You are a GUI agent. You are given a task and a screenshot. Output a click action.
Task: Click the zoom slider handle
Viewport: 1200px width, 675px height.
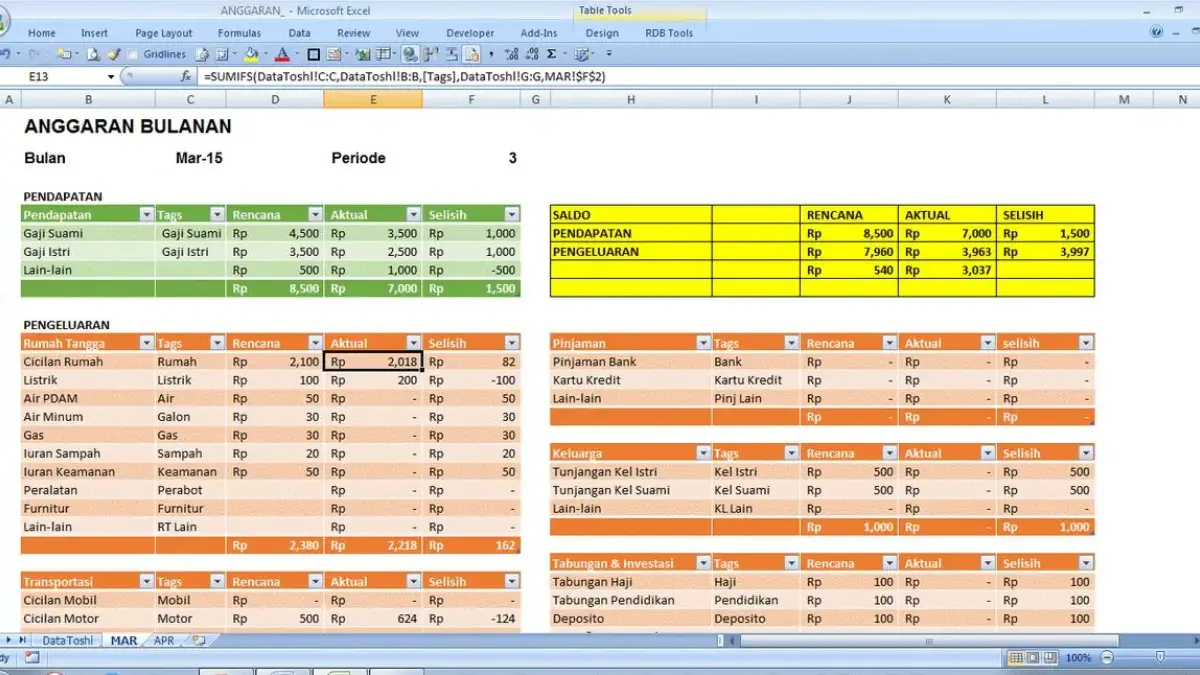1160,657
